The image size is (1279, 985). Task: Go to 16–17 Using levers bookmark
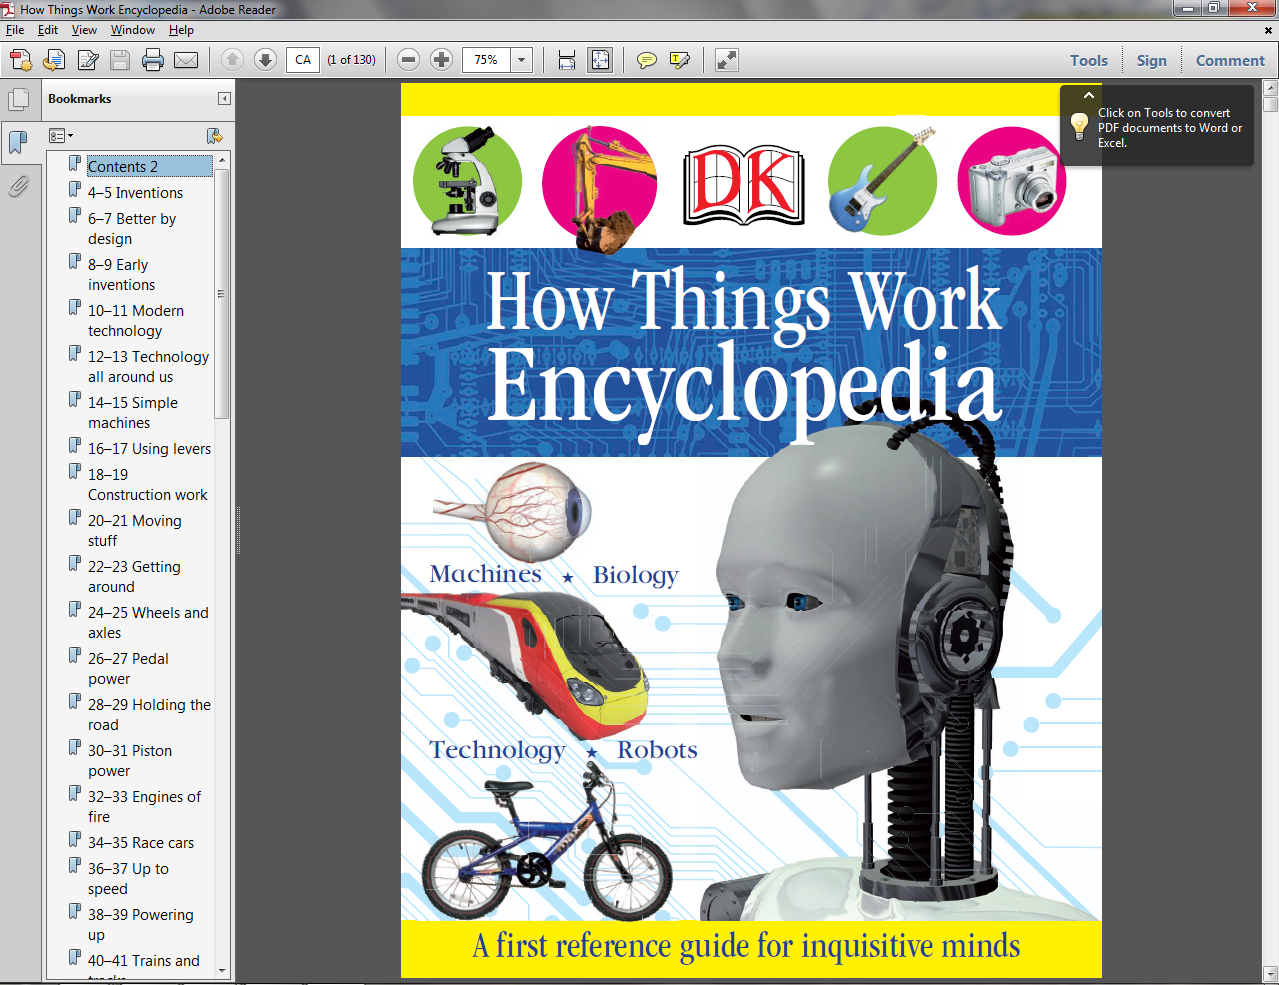coord(149,448)
